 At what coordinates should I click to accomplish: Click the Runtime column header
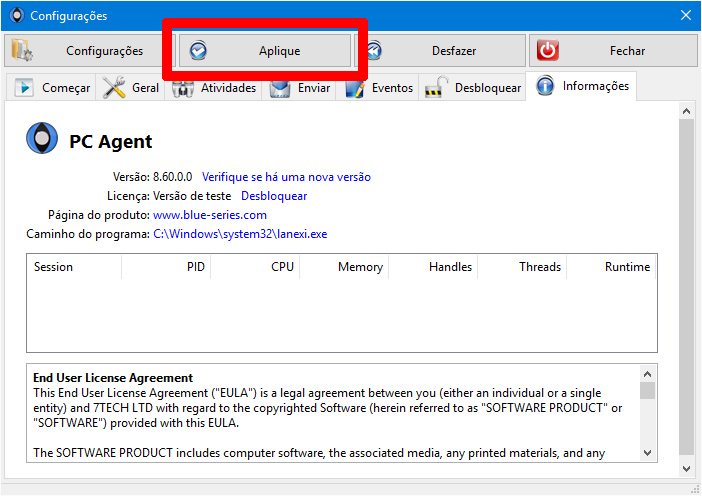(x=611, y=267)
